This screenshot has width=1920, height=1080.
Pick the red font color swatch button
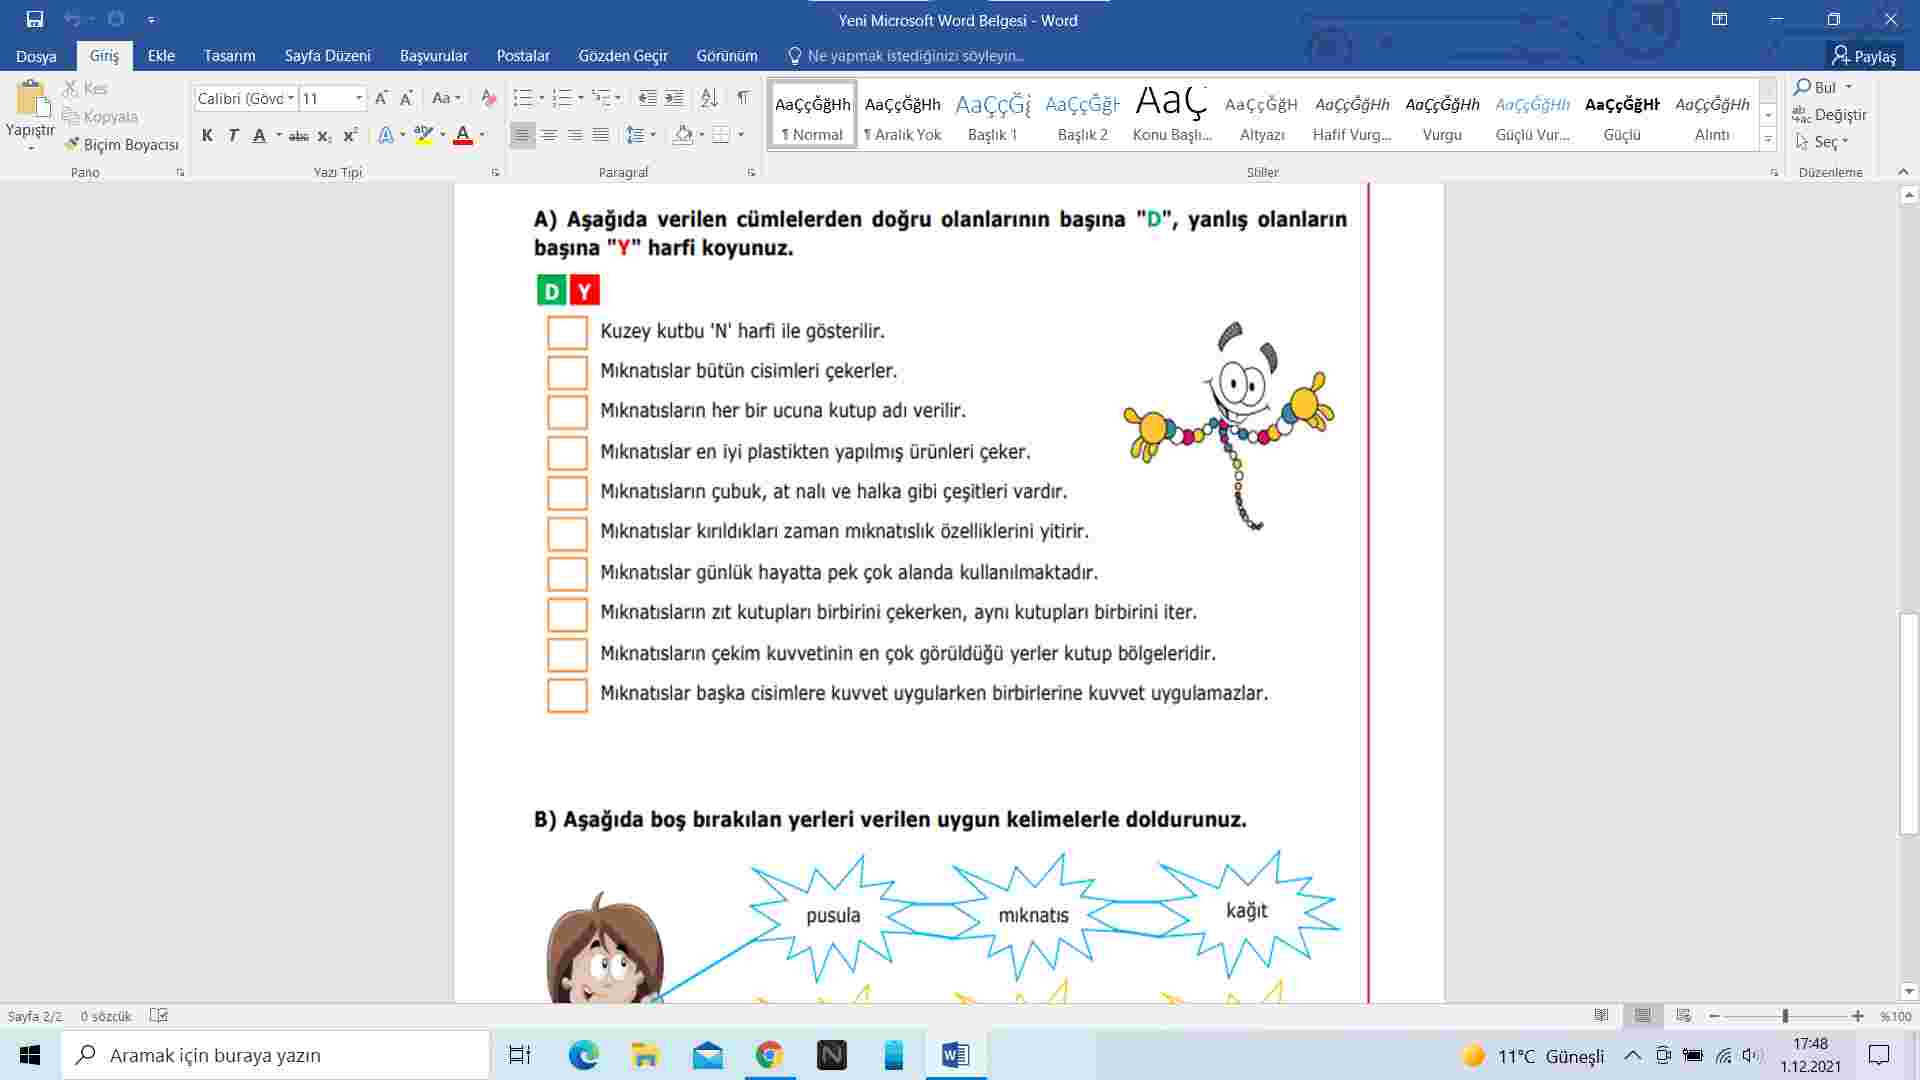coord(462,135)
